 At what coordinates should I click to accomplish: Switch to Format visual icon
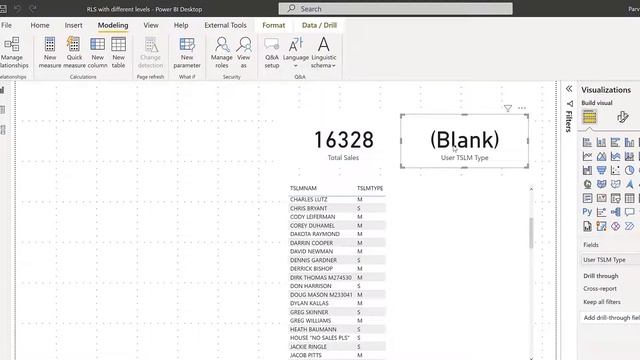click(622, 117)
